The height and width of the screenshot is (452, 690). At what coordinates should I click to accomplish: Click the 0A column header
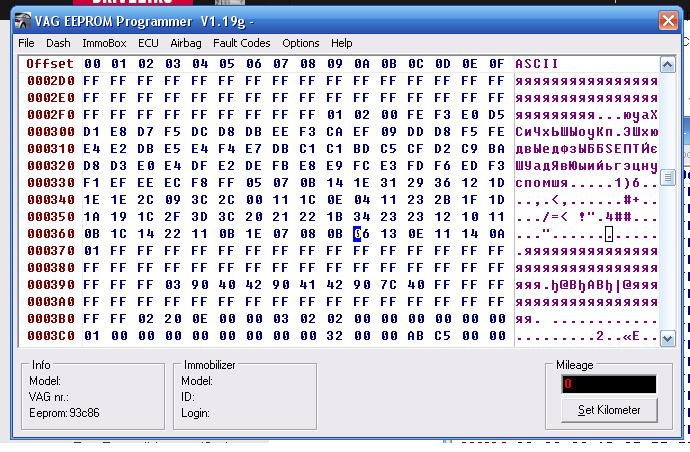tap(362, 64)
